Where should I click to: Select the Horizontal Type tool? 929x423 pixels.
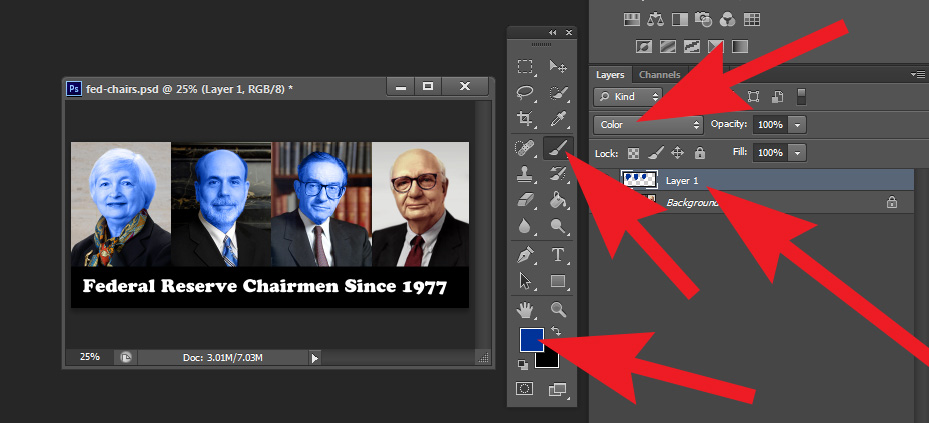[558, 255]
